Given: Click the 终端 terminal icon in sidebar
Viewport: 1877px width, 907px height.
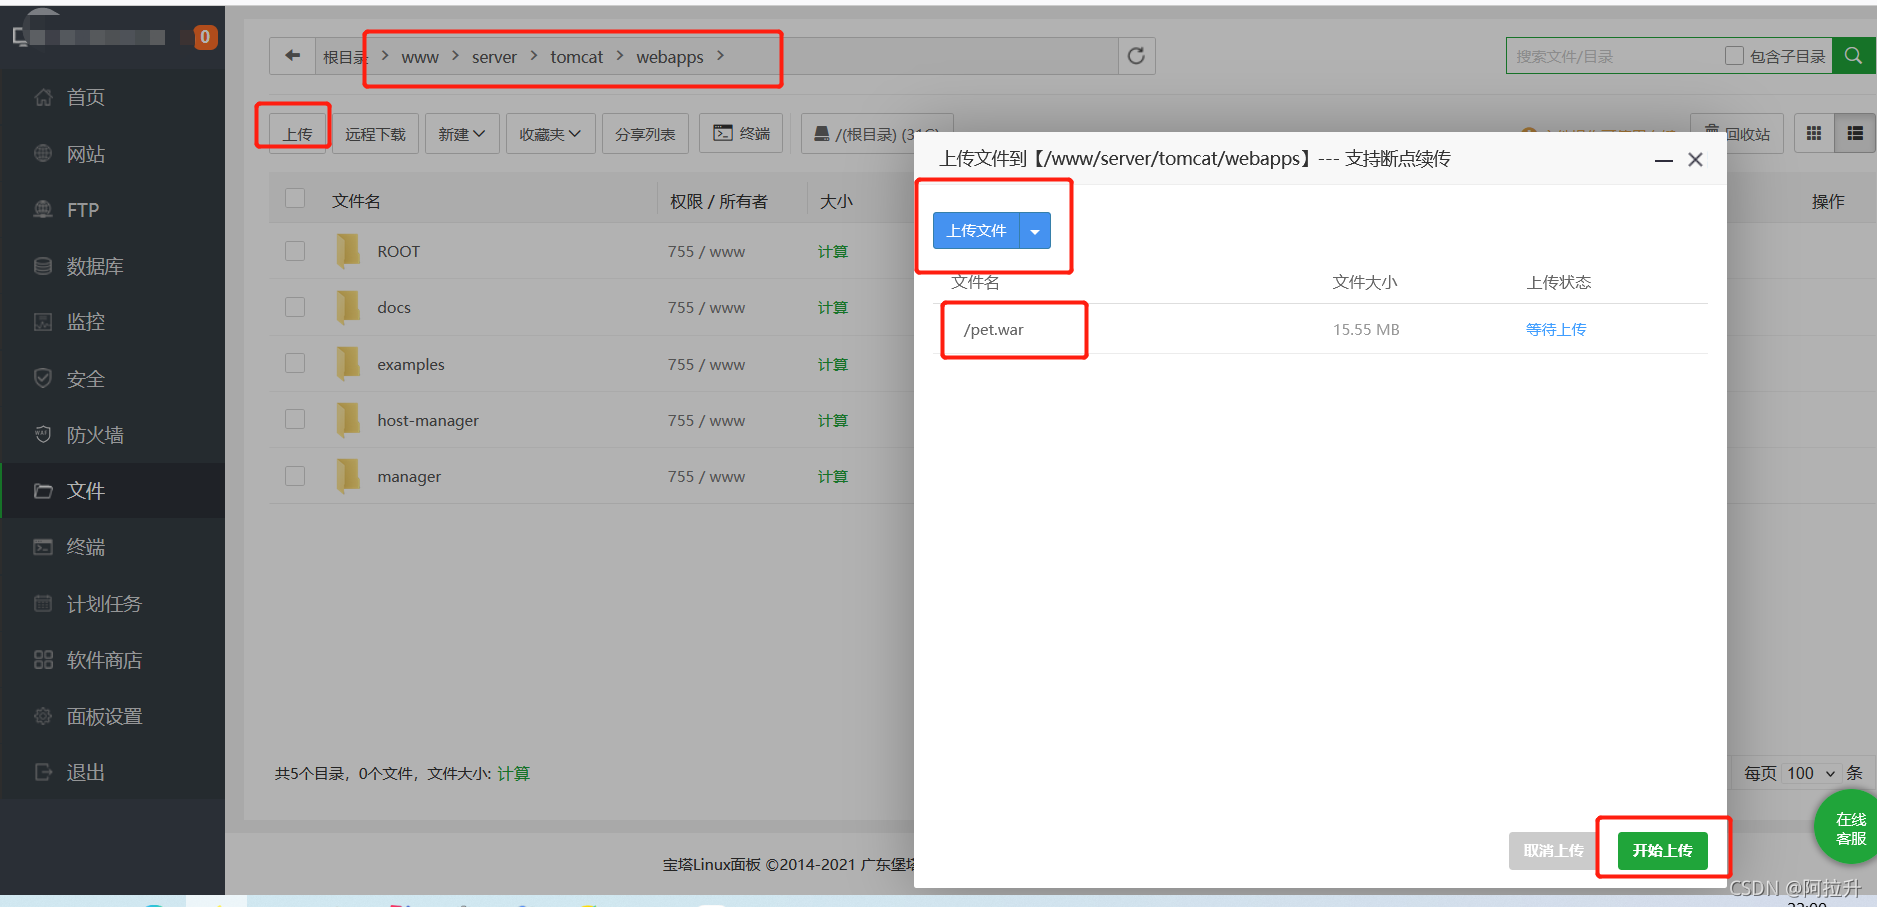Looking at the screenshot, I should tap(43, 547).
